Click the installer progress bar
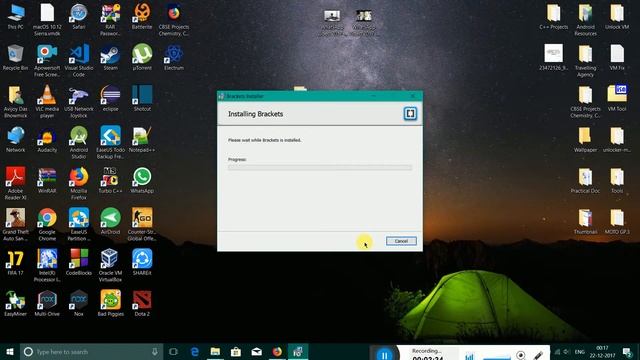This screenshot has height=360, width=640. click(x=320, y=167)
